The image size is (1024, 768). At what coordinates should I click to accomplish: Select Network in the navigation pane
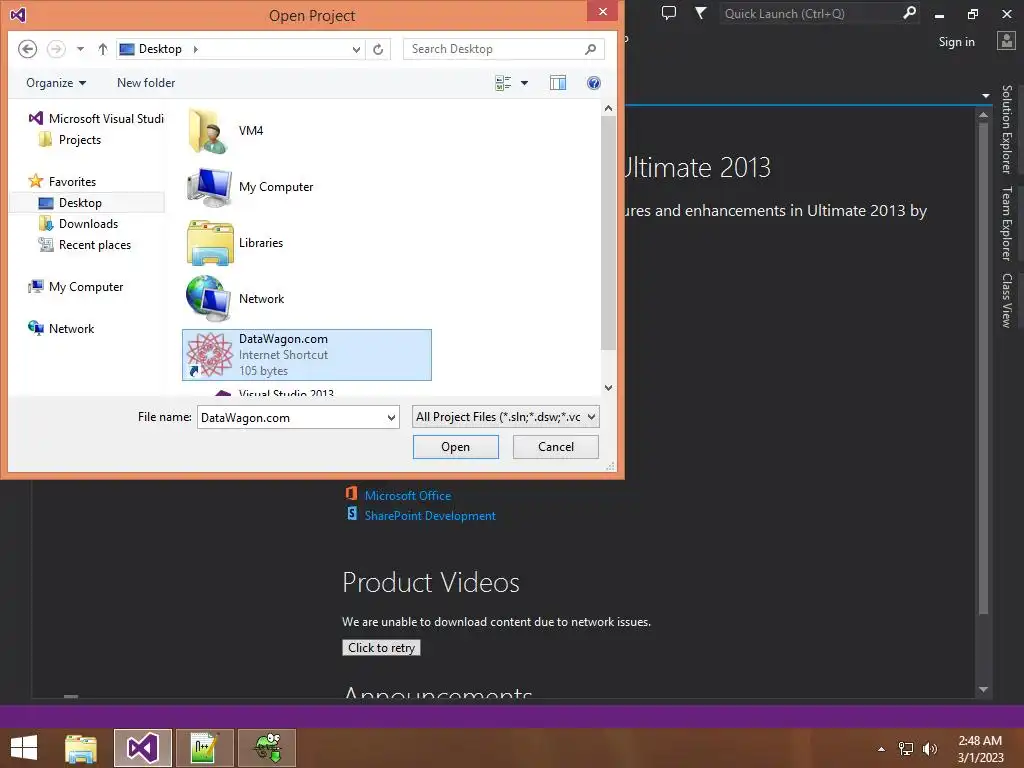[x=61, y=328]
